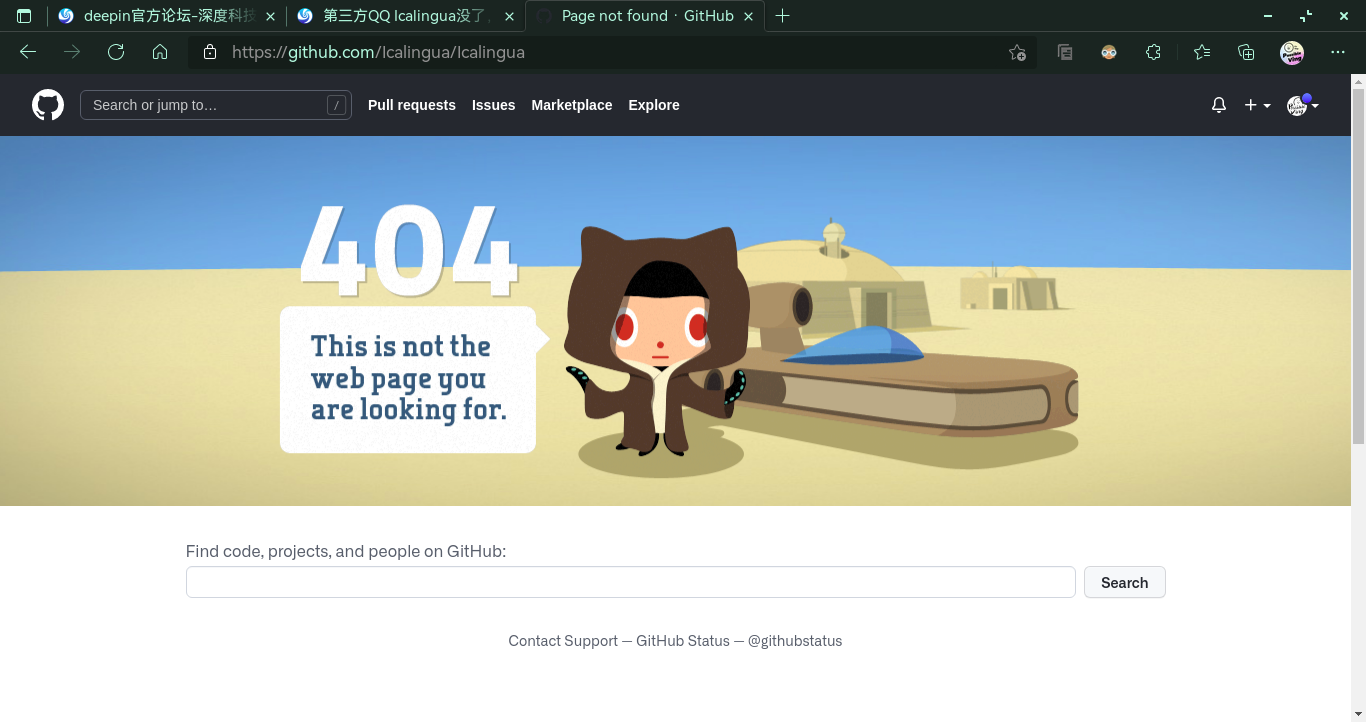Image resolution: width=1366 pixels, height=722 pixels.
Task: Open the GitHub Status link
Action: [683, 641]
